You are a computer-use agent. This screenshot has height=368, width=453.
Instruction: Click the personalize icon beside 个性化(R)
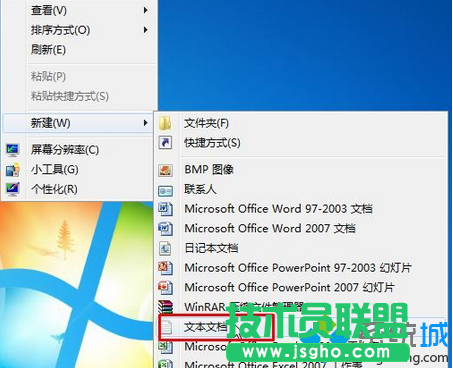pyautogui.click(x=13, y=189)
